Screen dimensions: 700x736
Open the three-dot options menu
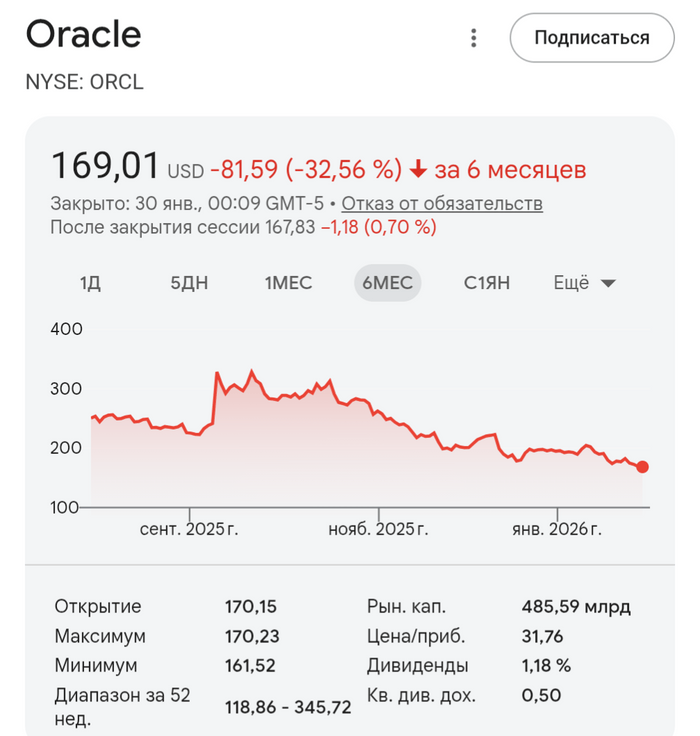point(473,38)
